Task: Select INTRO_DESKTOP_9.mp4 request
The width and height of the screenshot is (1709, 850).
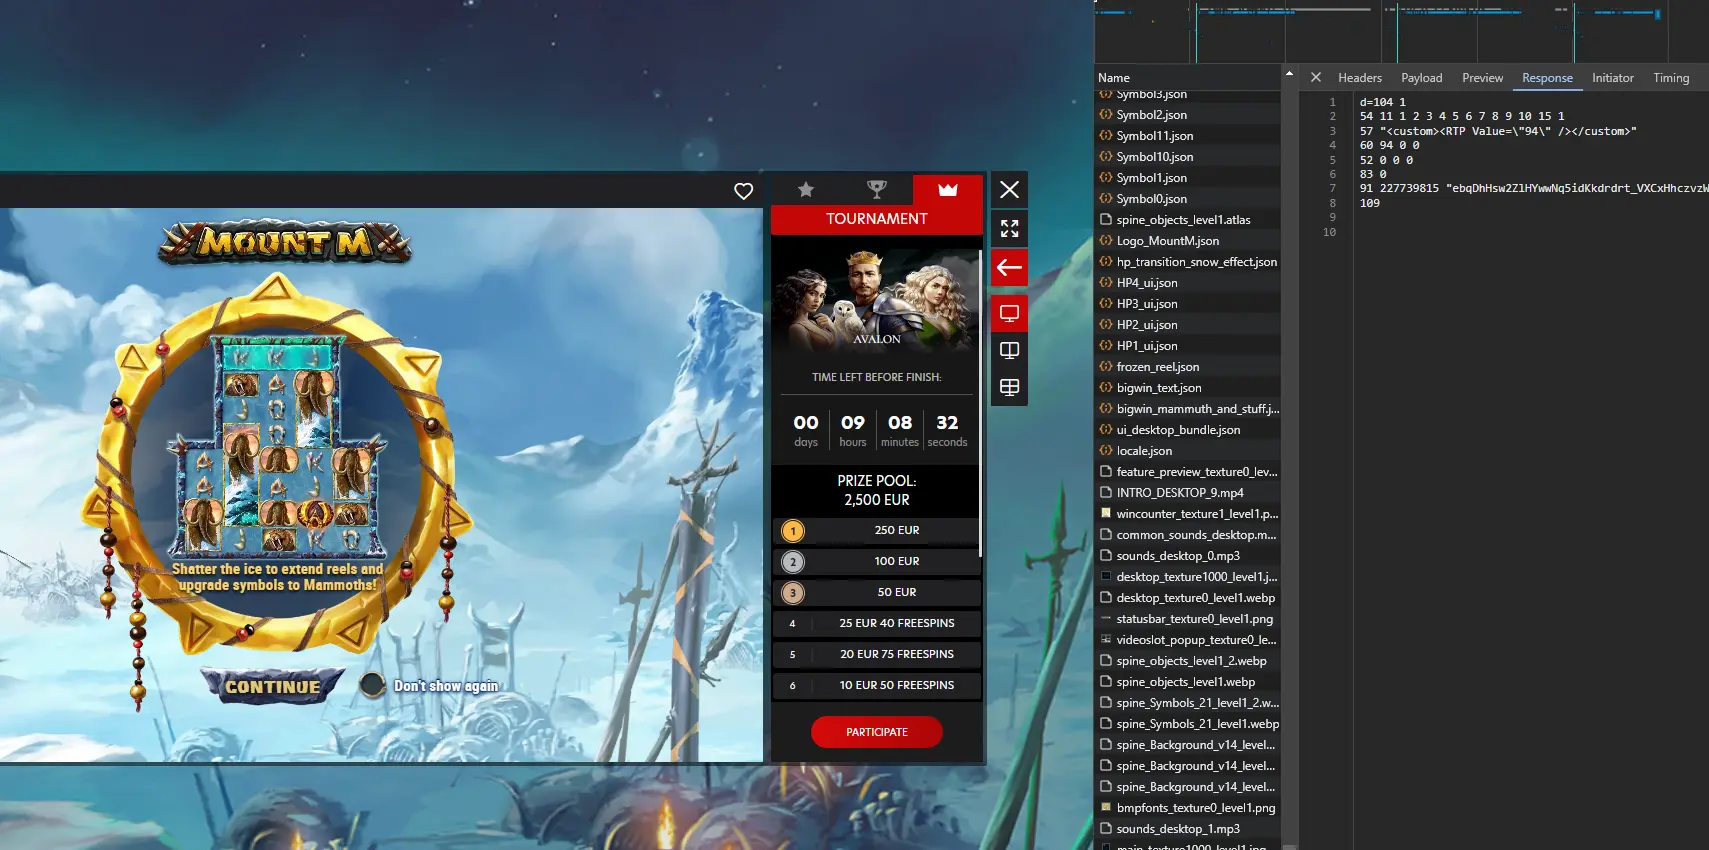Action: point(1188,493)
